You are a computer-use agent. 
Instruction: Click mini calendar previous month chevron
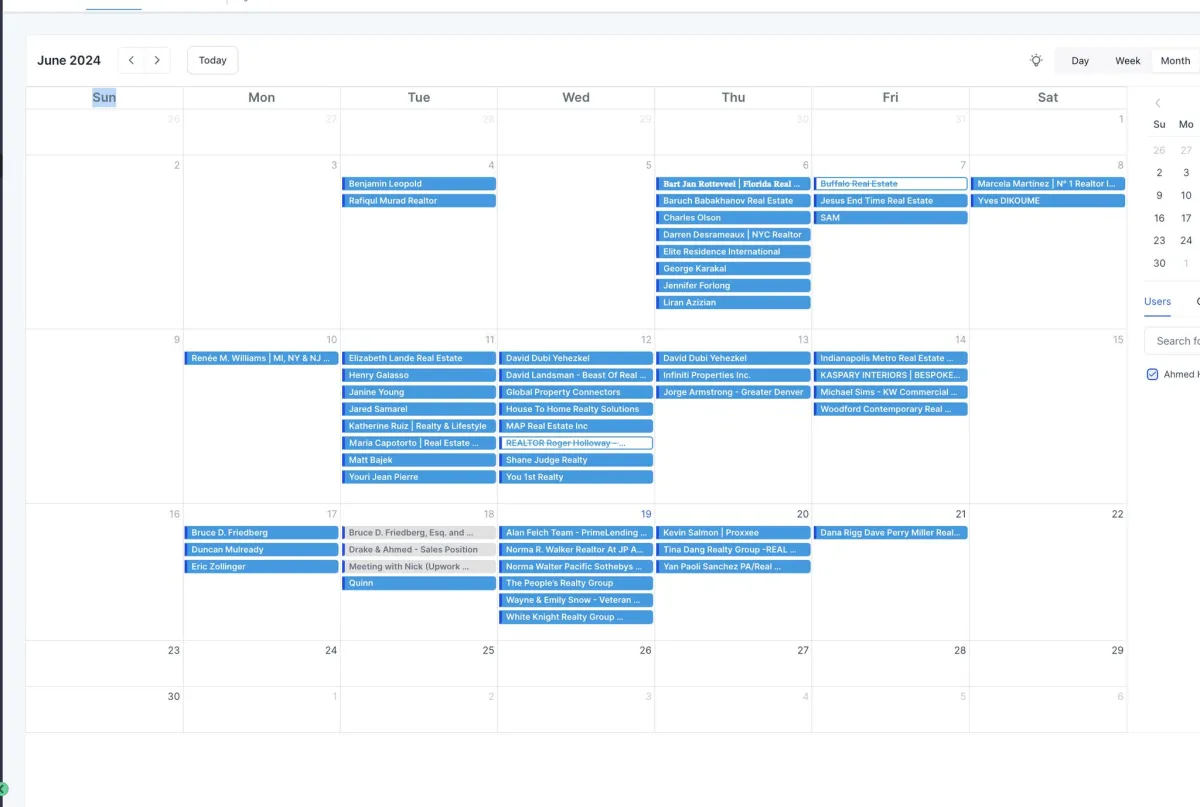coord(1158,103)
